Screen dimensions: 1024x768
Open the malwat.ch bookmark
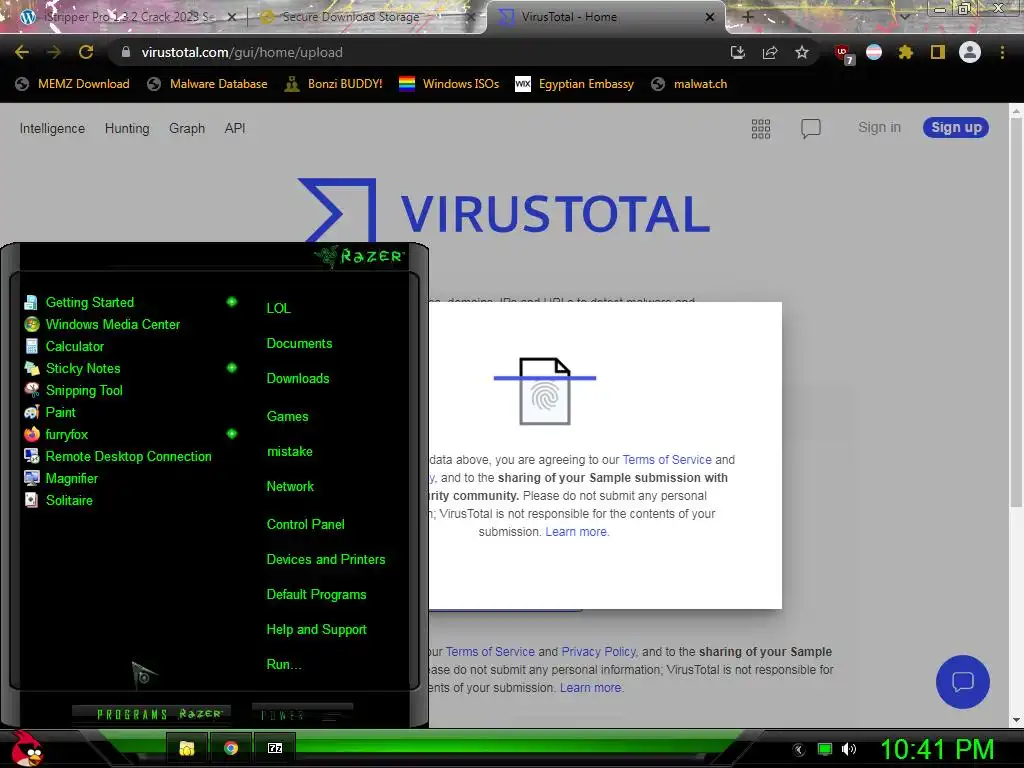pyautogui.click(x=690, y=84)
